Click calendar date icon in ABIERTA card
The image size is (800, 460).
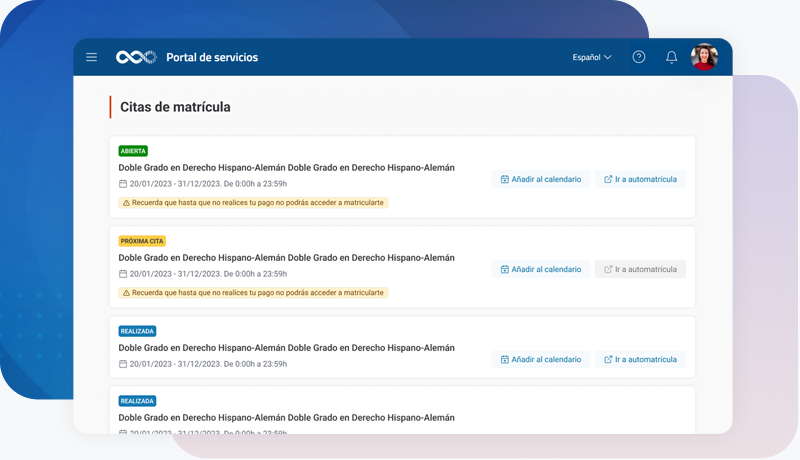(x=123, y=184)
